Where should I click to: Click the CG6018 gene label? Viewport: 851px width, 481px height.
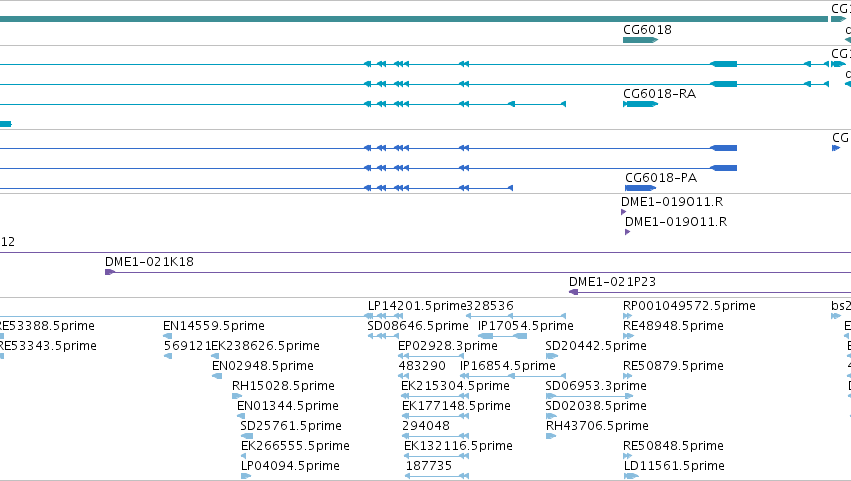tap(647, 30)
